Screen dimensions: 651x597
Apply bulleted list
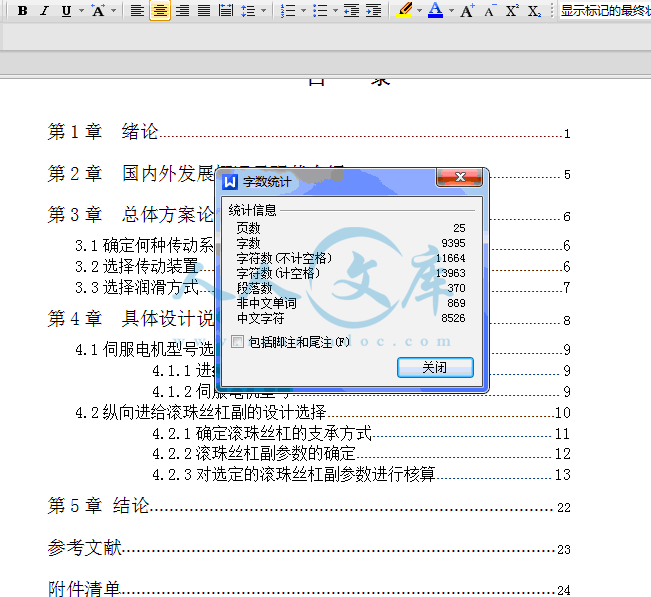[320, 10]
